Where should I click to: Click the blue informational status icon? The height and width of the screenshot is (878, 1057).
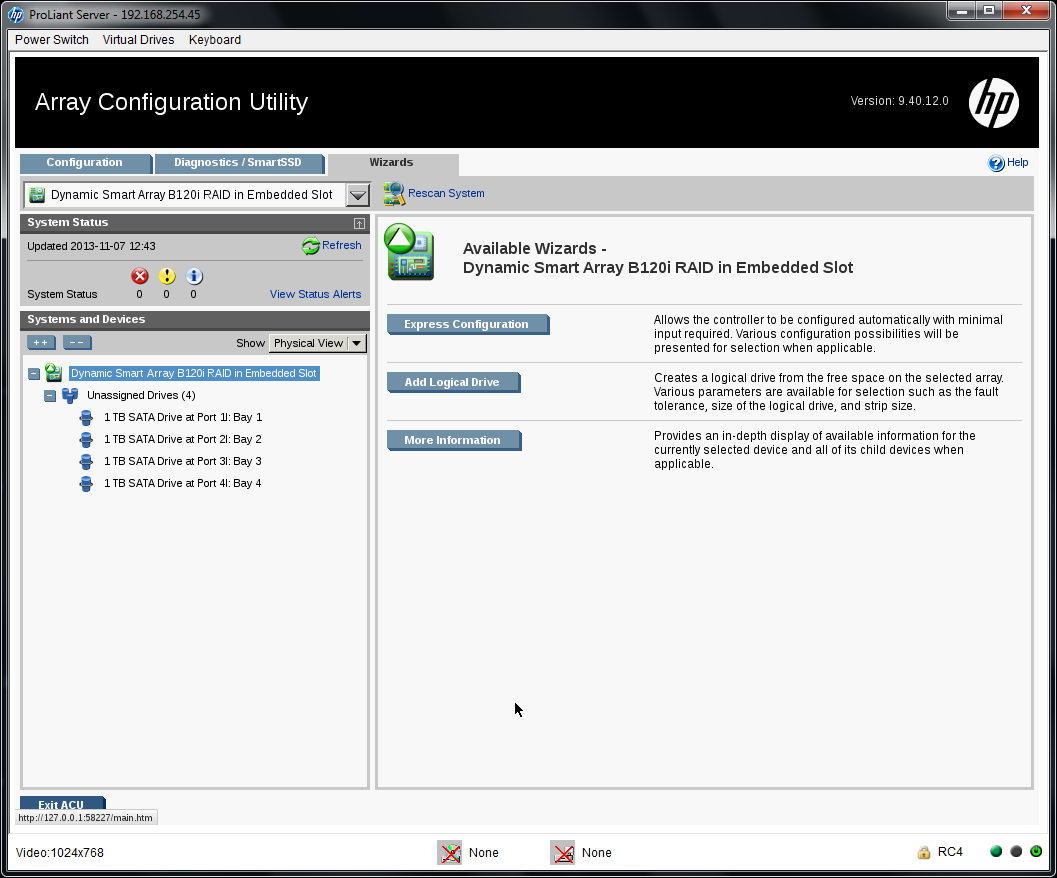click(x=193, y=276)
